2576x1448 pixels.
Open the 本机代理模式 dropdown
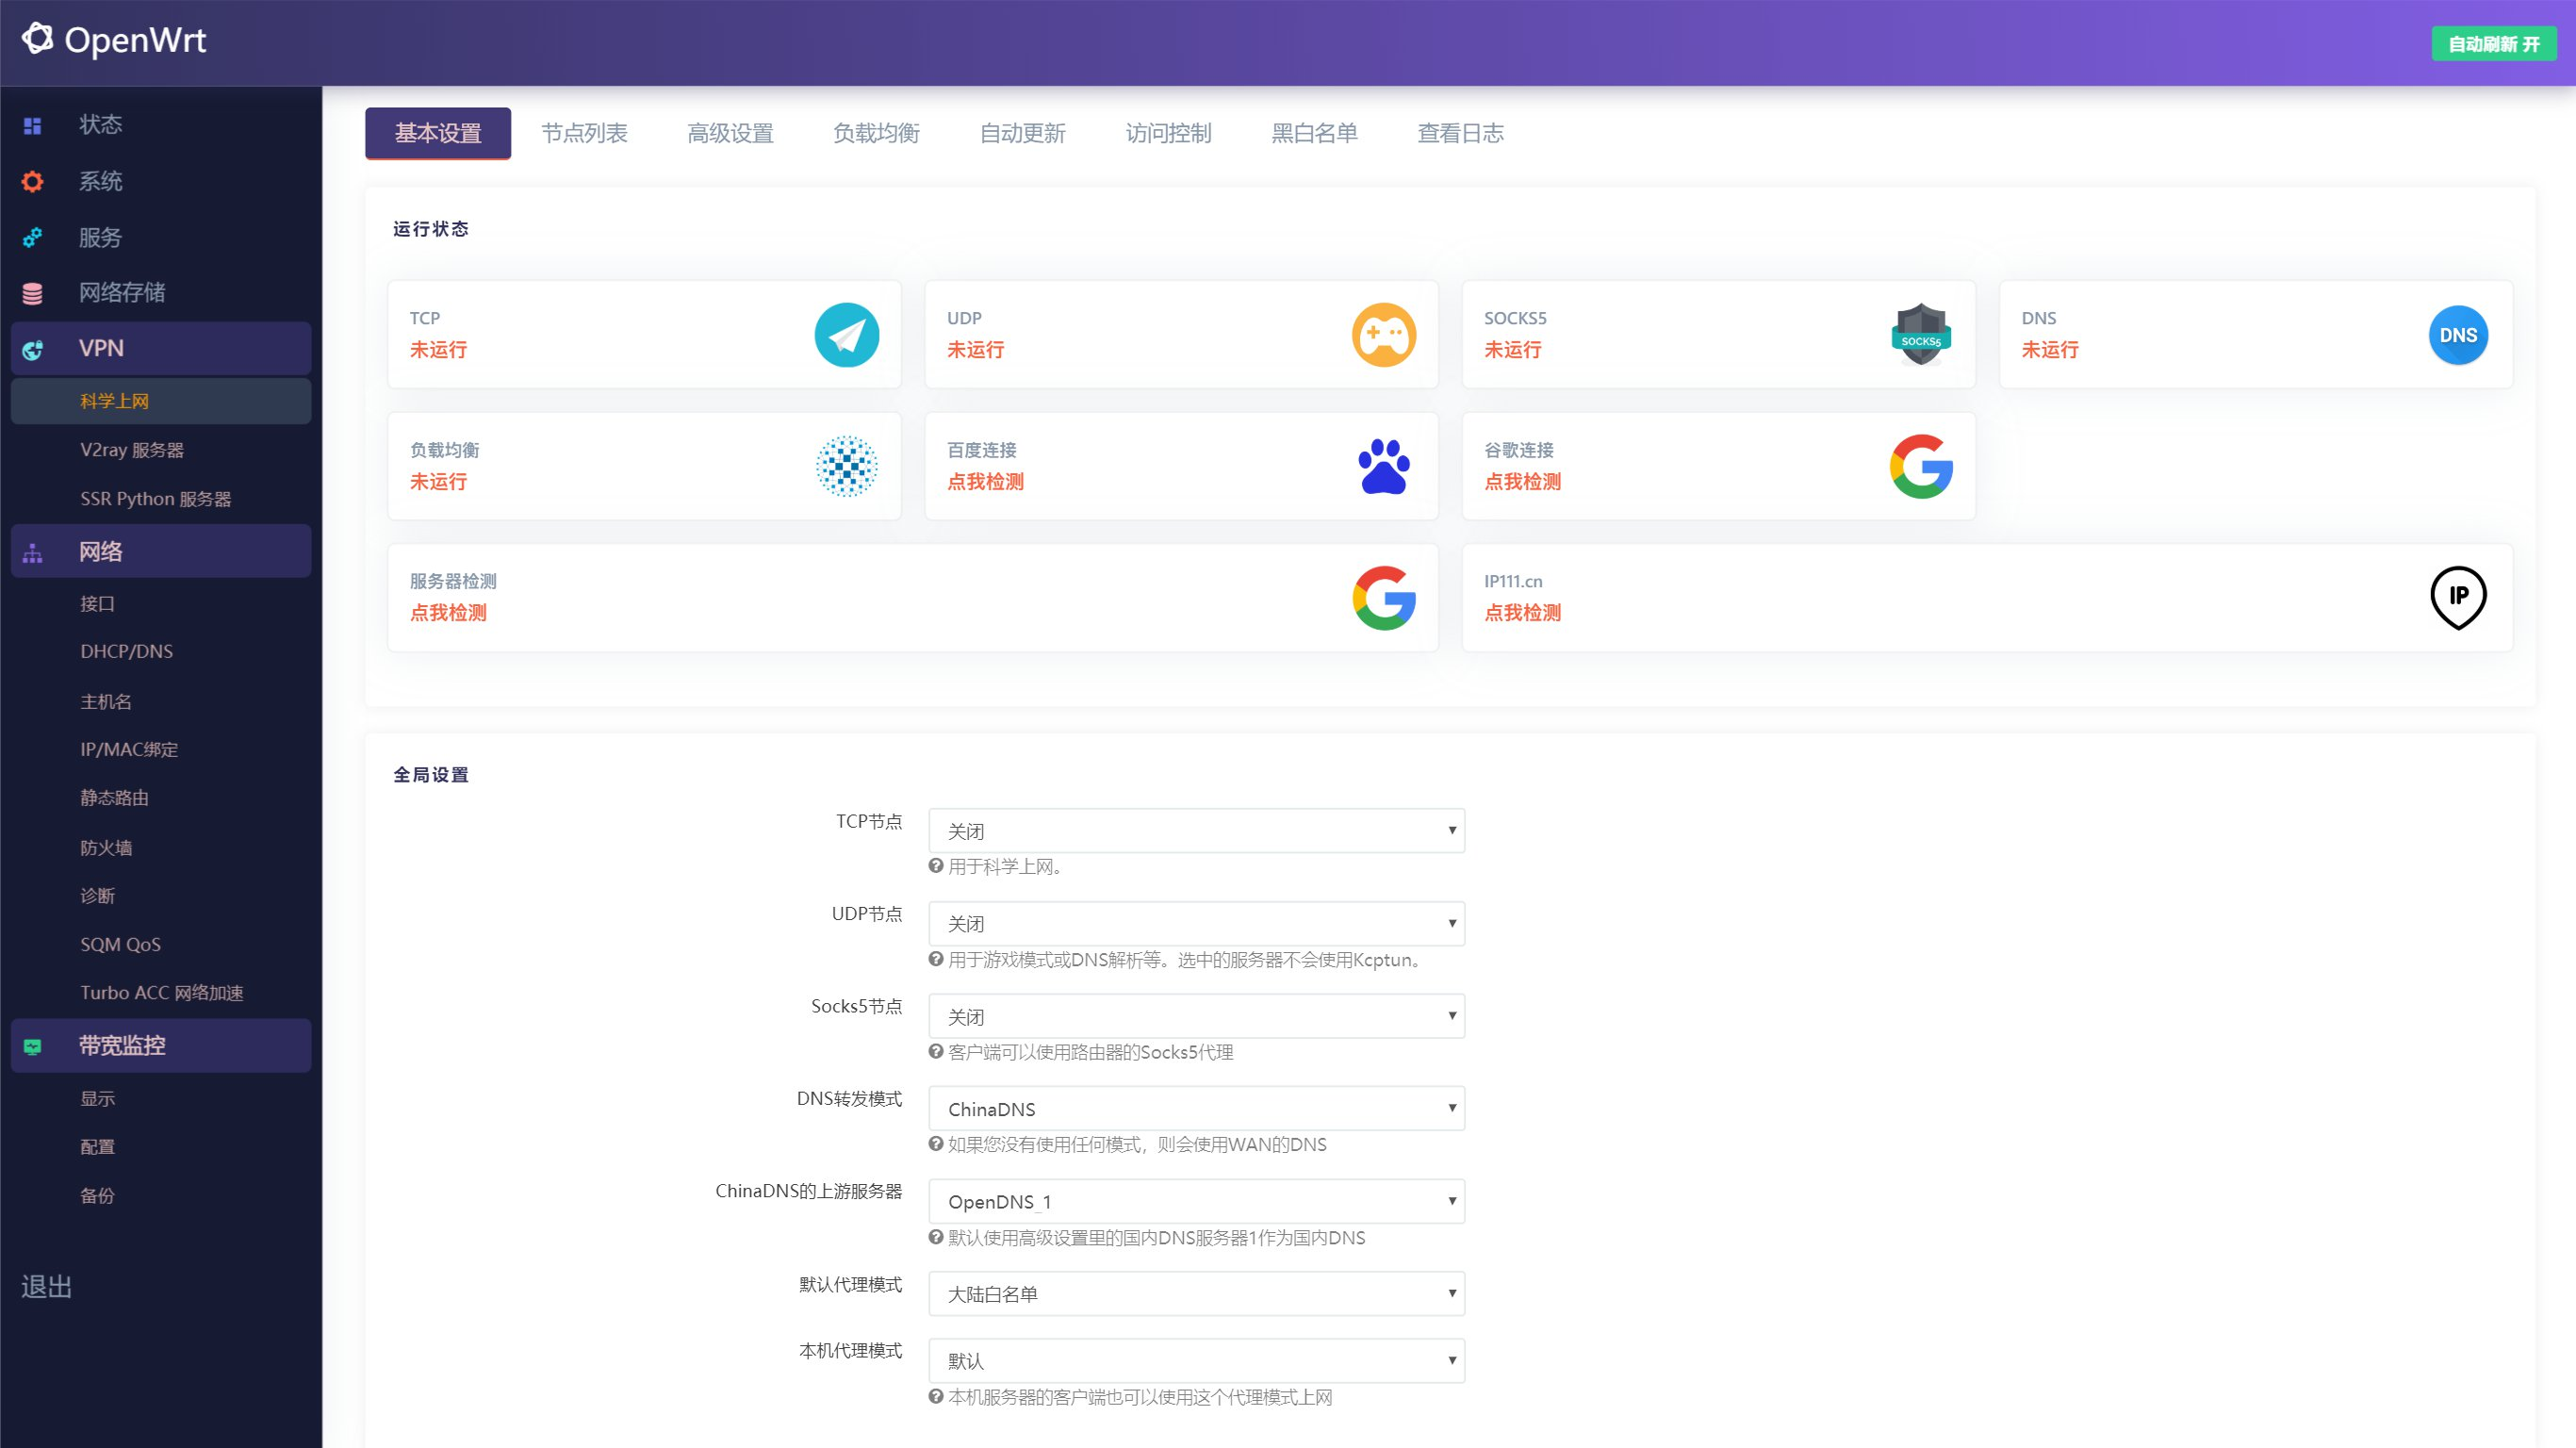1197,1361
